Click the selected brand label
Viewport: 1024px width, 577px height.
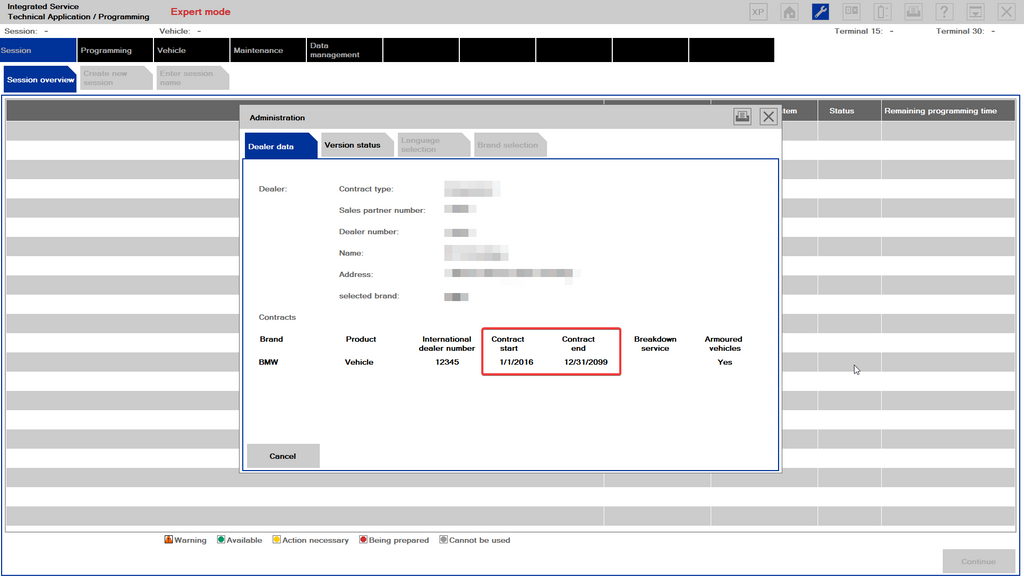369,296
